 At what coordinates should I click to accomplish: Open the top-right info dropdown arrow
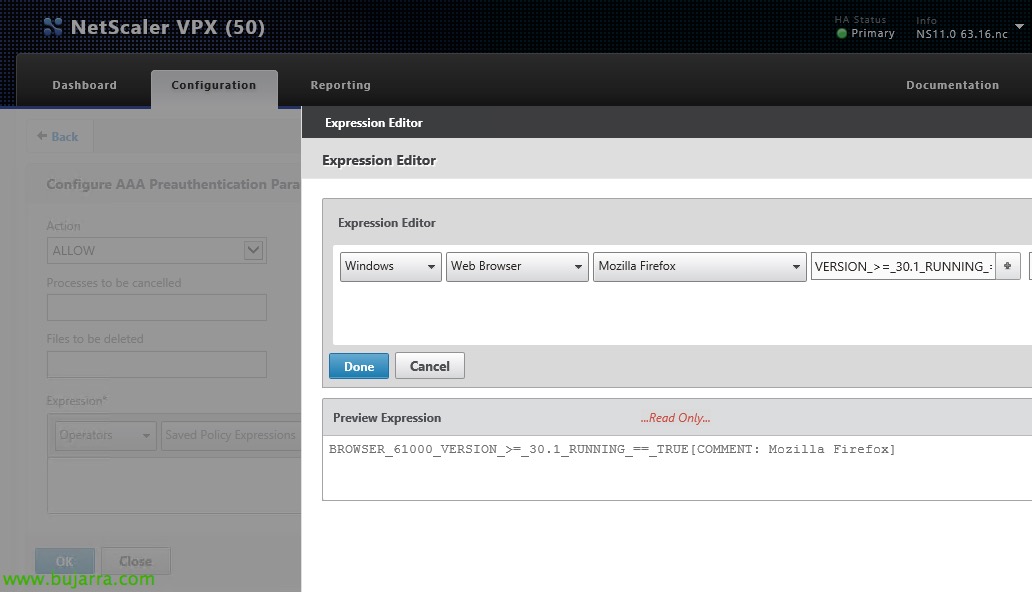point(1019,26)
